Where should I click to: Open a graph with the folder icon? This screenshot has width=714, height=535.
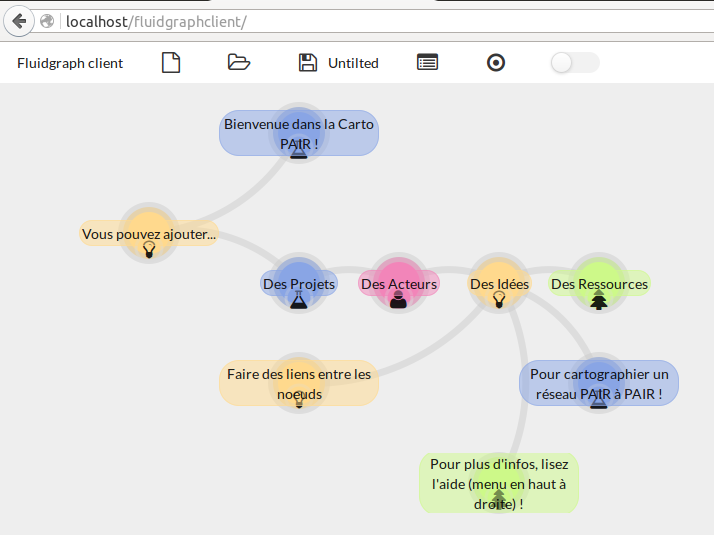239,62
